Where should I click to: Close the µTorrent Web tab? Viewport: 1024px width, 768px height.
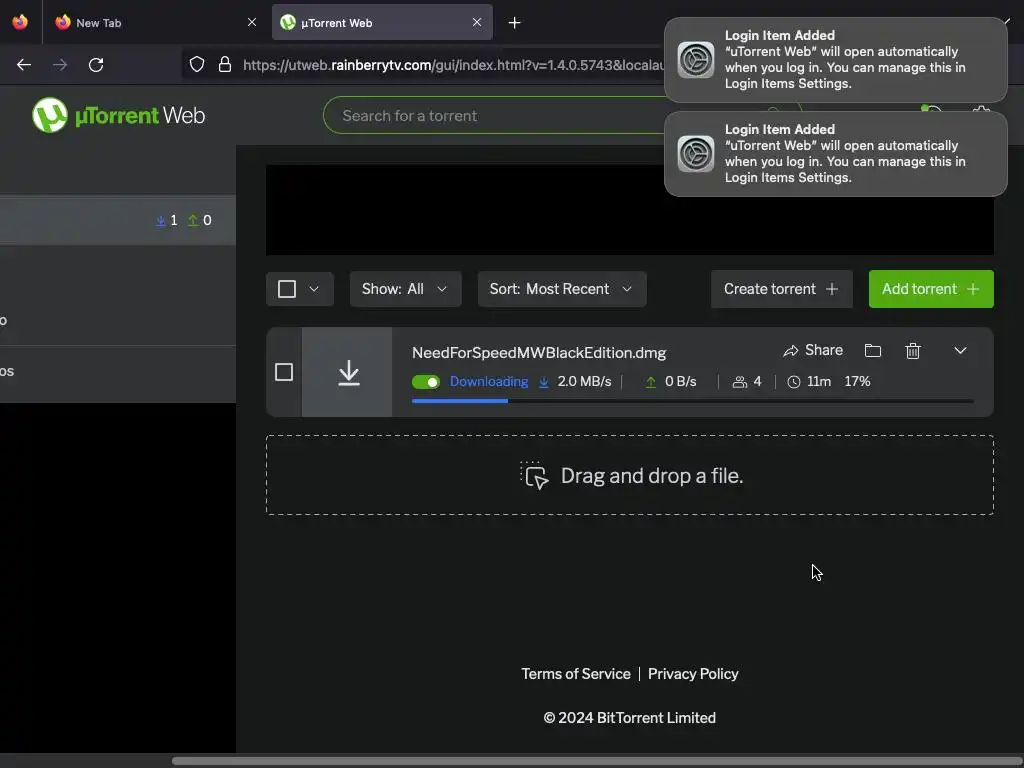(477, 22)
